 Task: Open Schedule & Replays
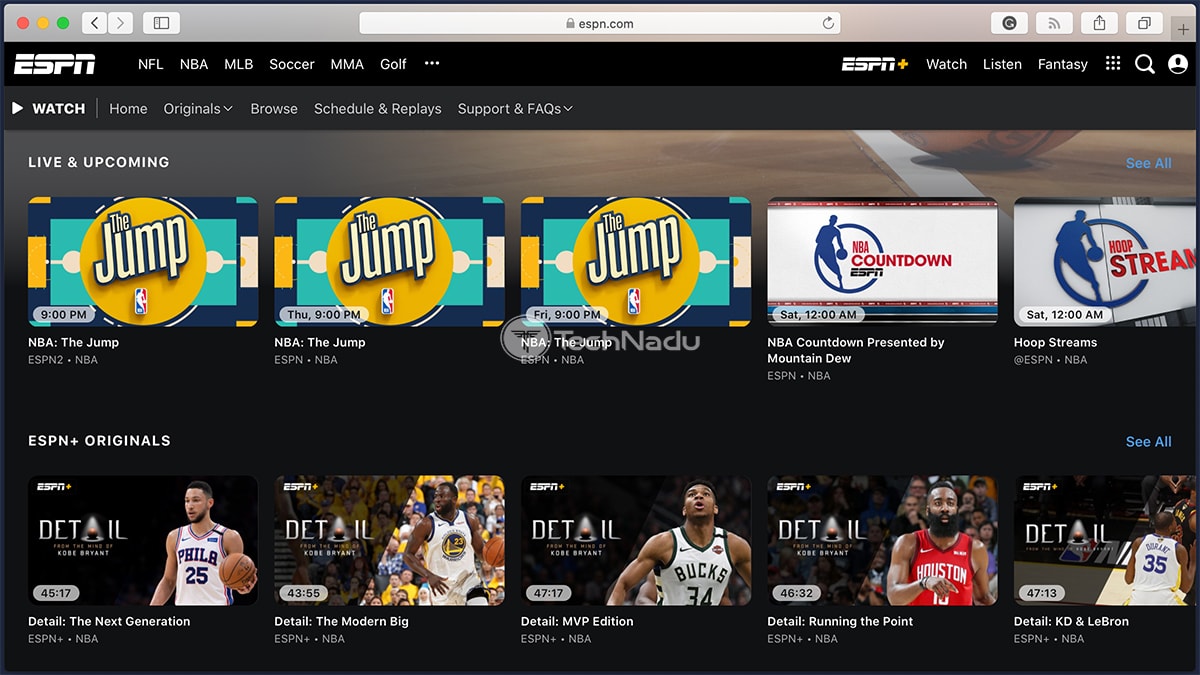coord(378,108)
